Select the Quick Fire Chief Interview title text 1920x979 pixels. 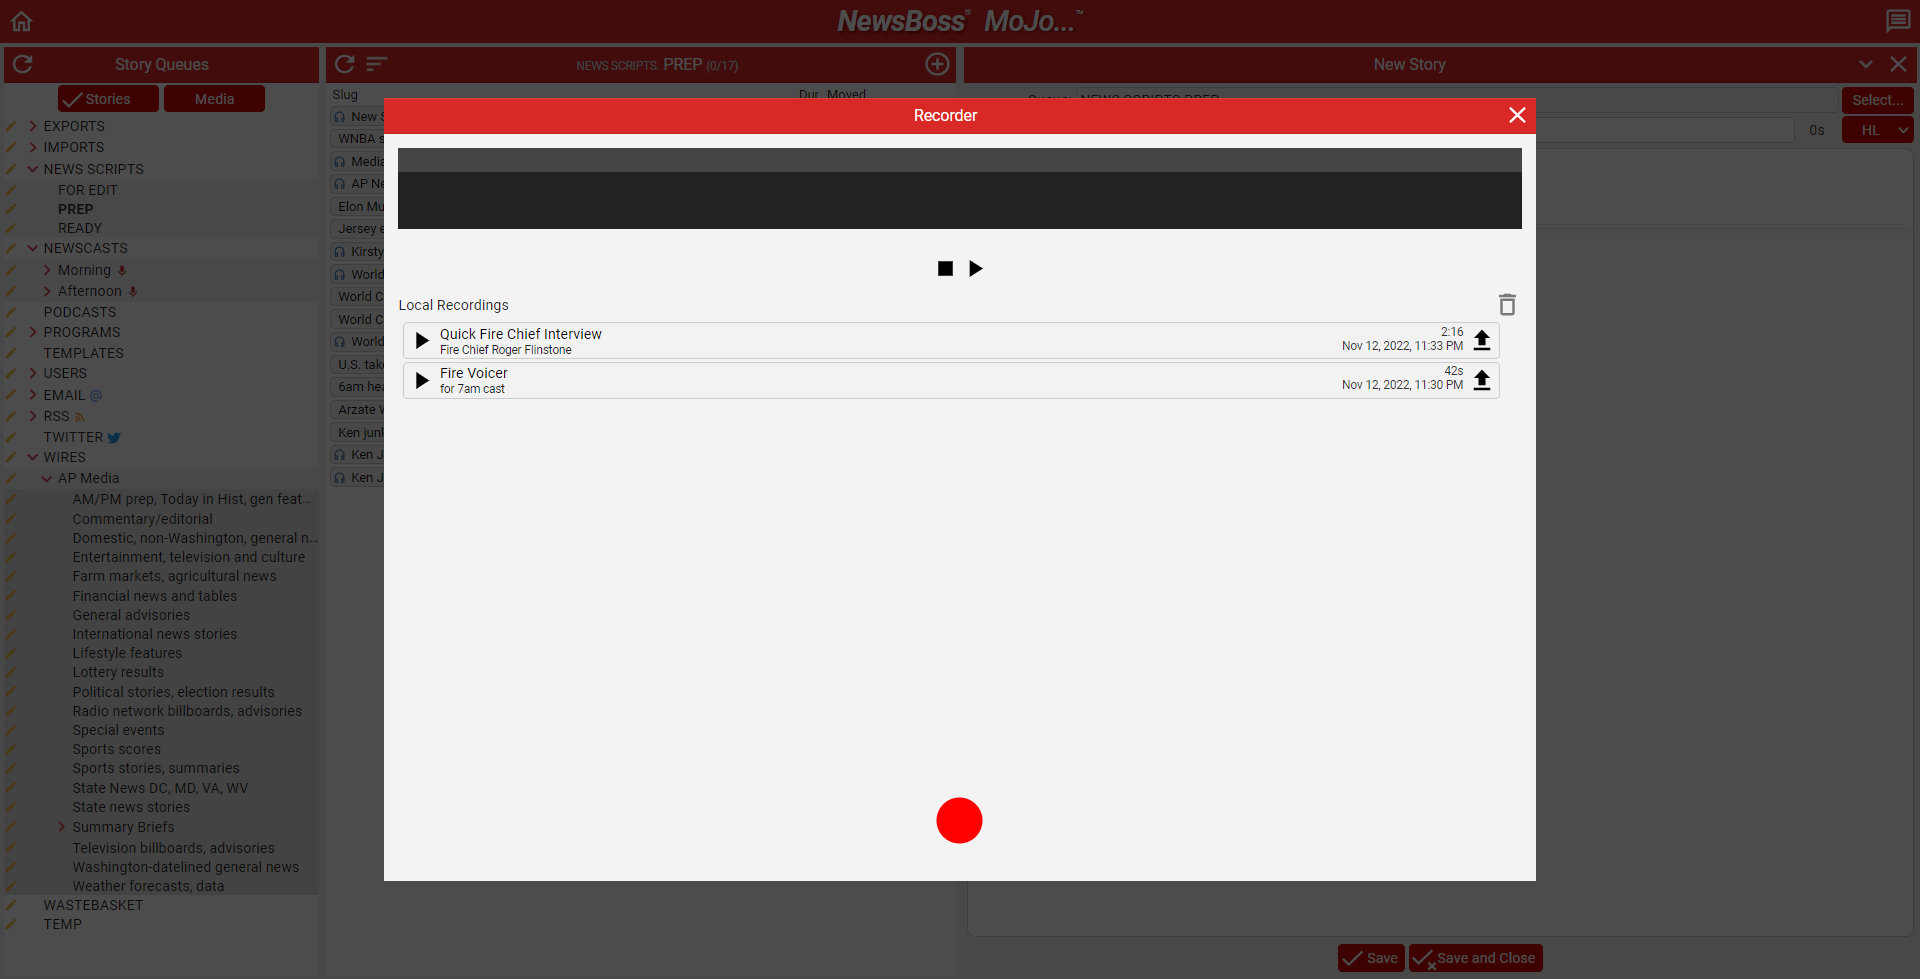pyautogui.click(x=521, y=334)
